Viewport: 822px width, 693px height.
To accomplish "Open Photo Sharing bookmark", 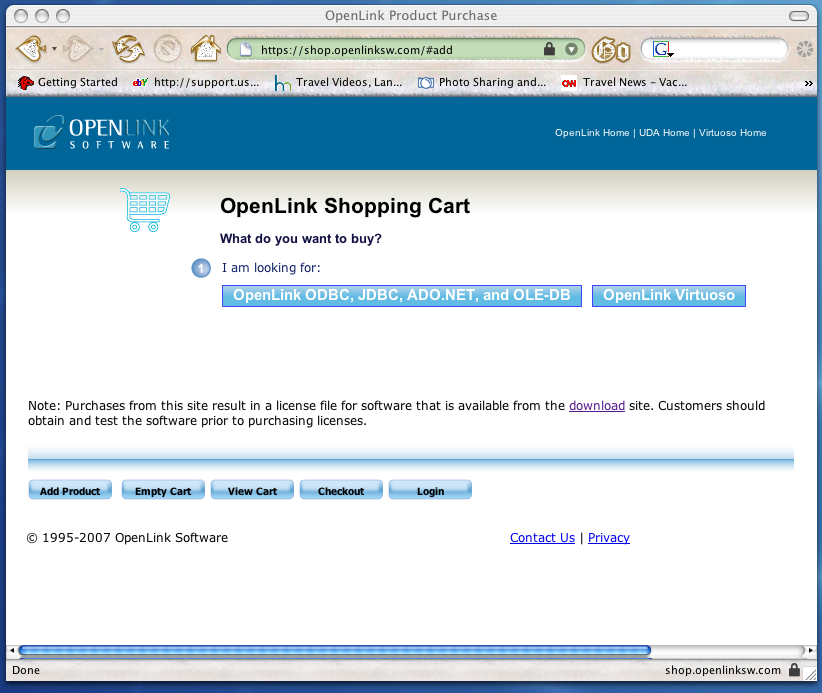I will pyautogui.click(x=482, y=82).
